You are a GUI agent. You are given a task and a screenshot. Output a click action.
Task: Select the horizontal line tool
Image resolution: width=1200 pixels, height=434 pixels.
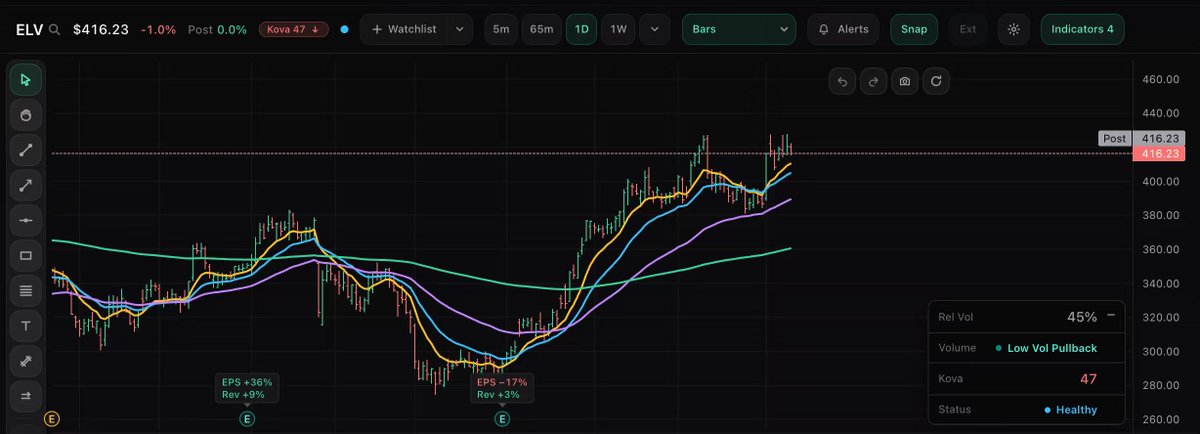click(26, 220)
